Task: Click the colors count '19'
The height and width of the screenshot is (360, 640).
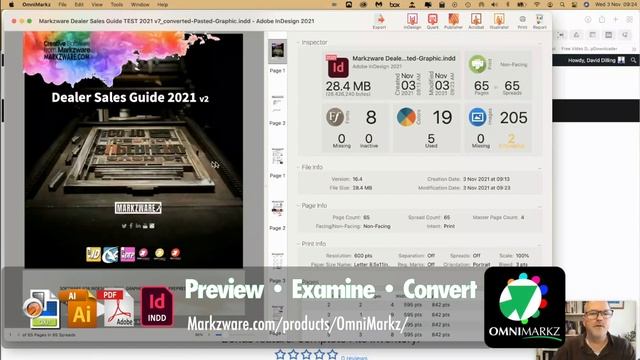Action: (442, 118)
